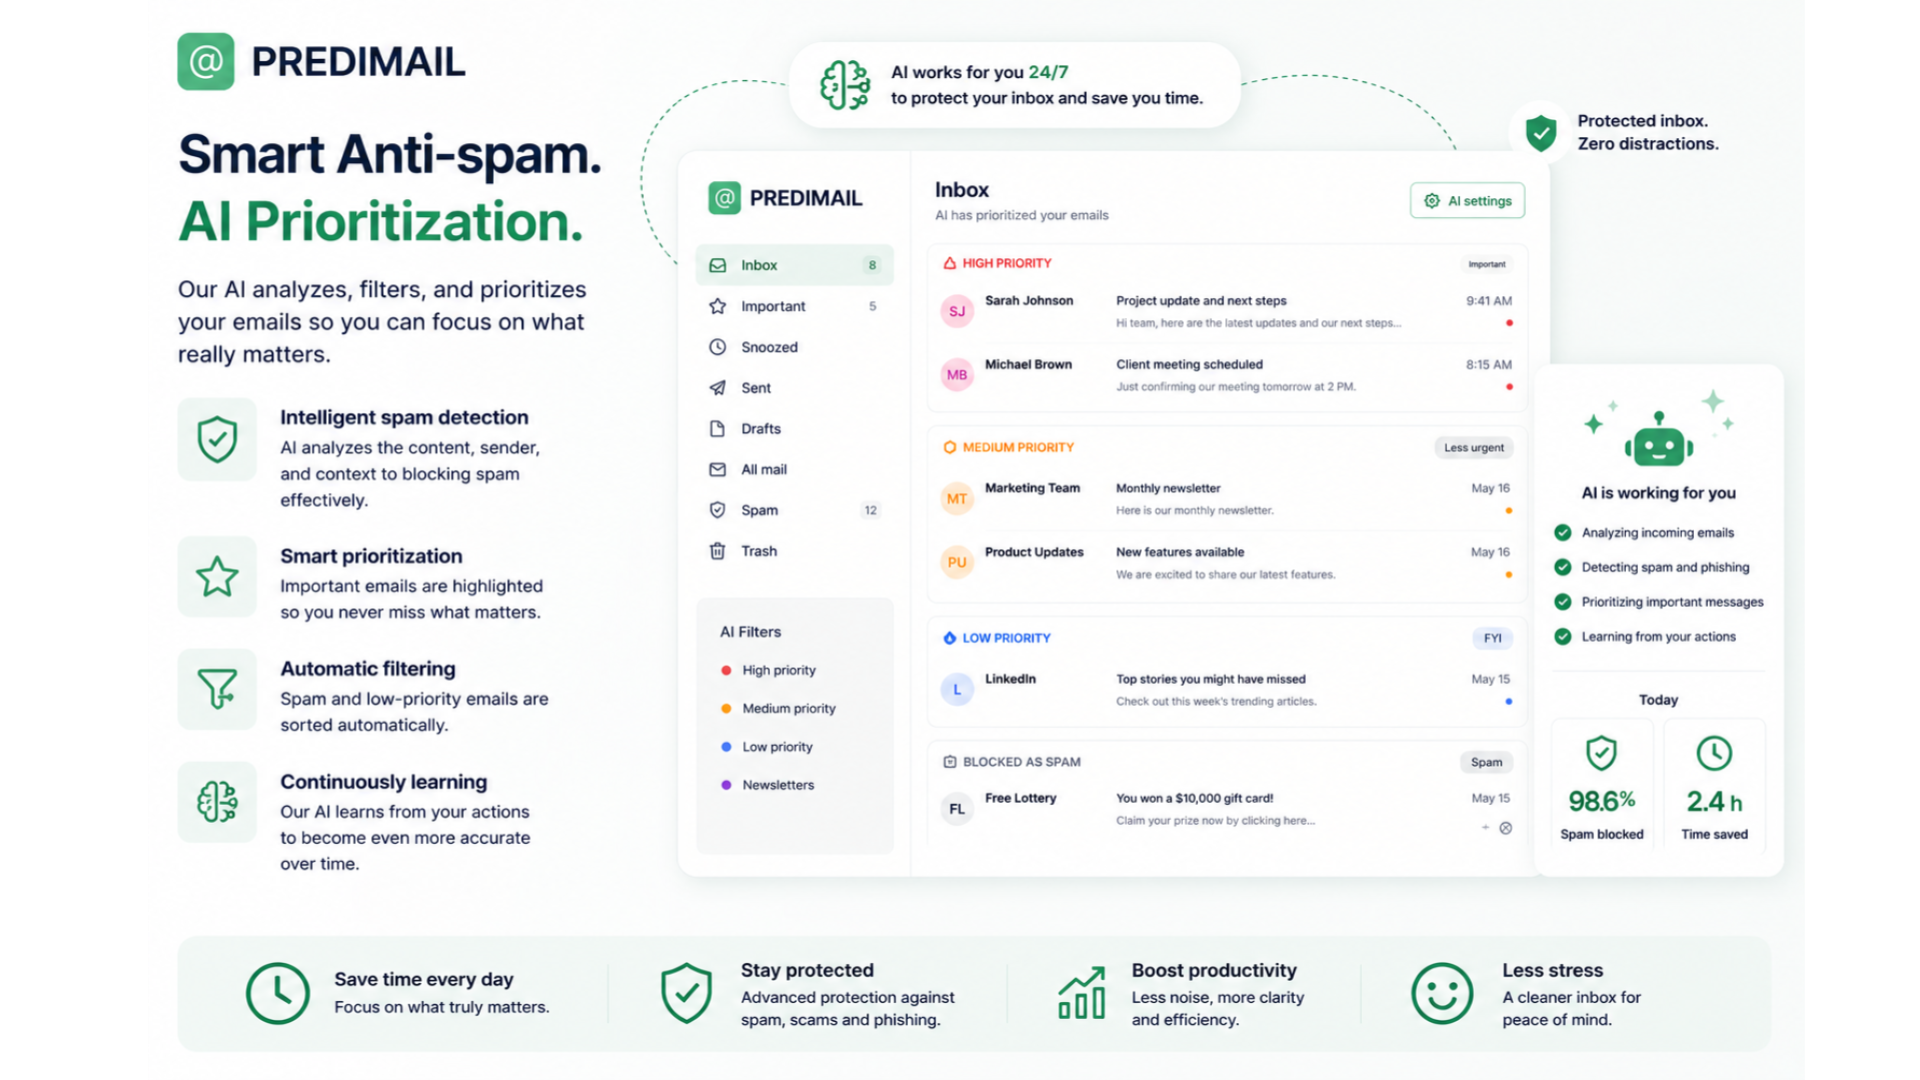Click the robot AI assistant icon

coord(1658,440)
